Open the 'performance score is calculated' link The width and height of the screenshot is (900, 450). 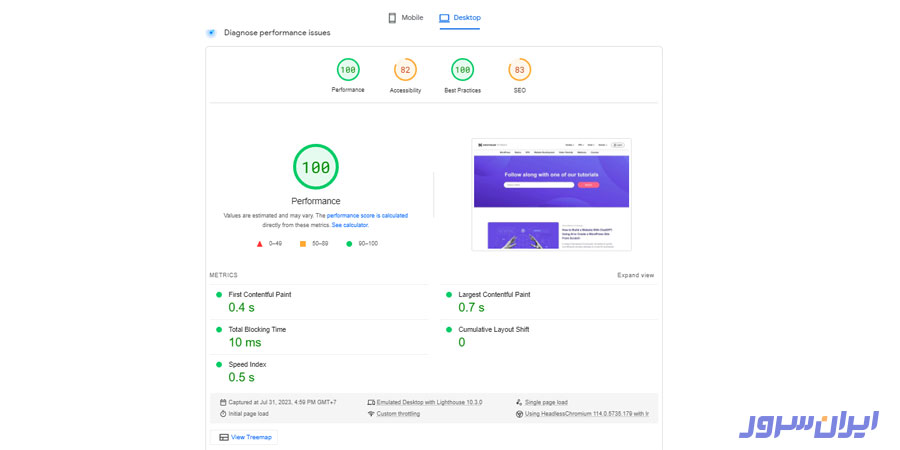(367, 215)
